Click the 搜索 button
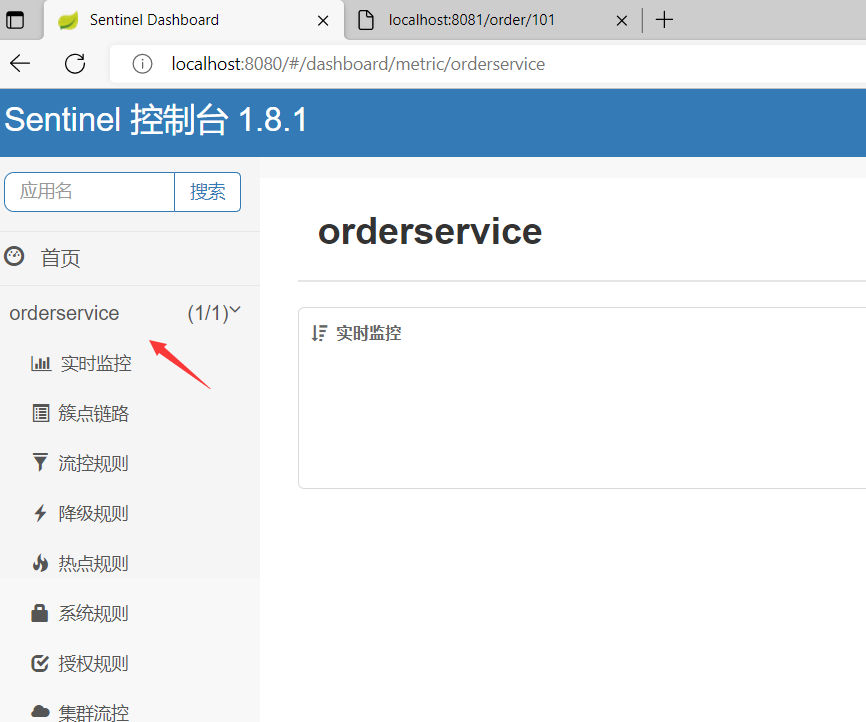Screen dimensions: 866x722 [x=208, y=192]
